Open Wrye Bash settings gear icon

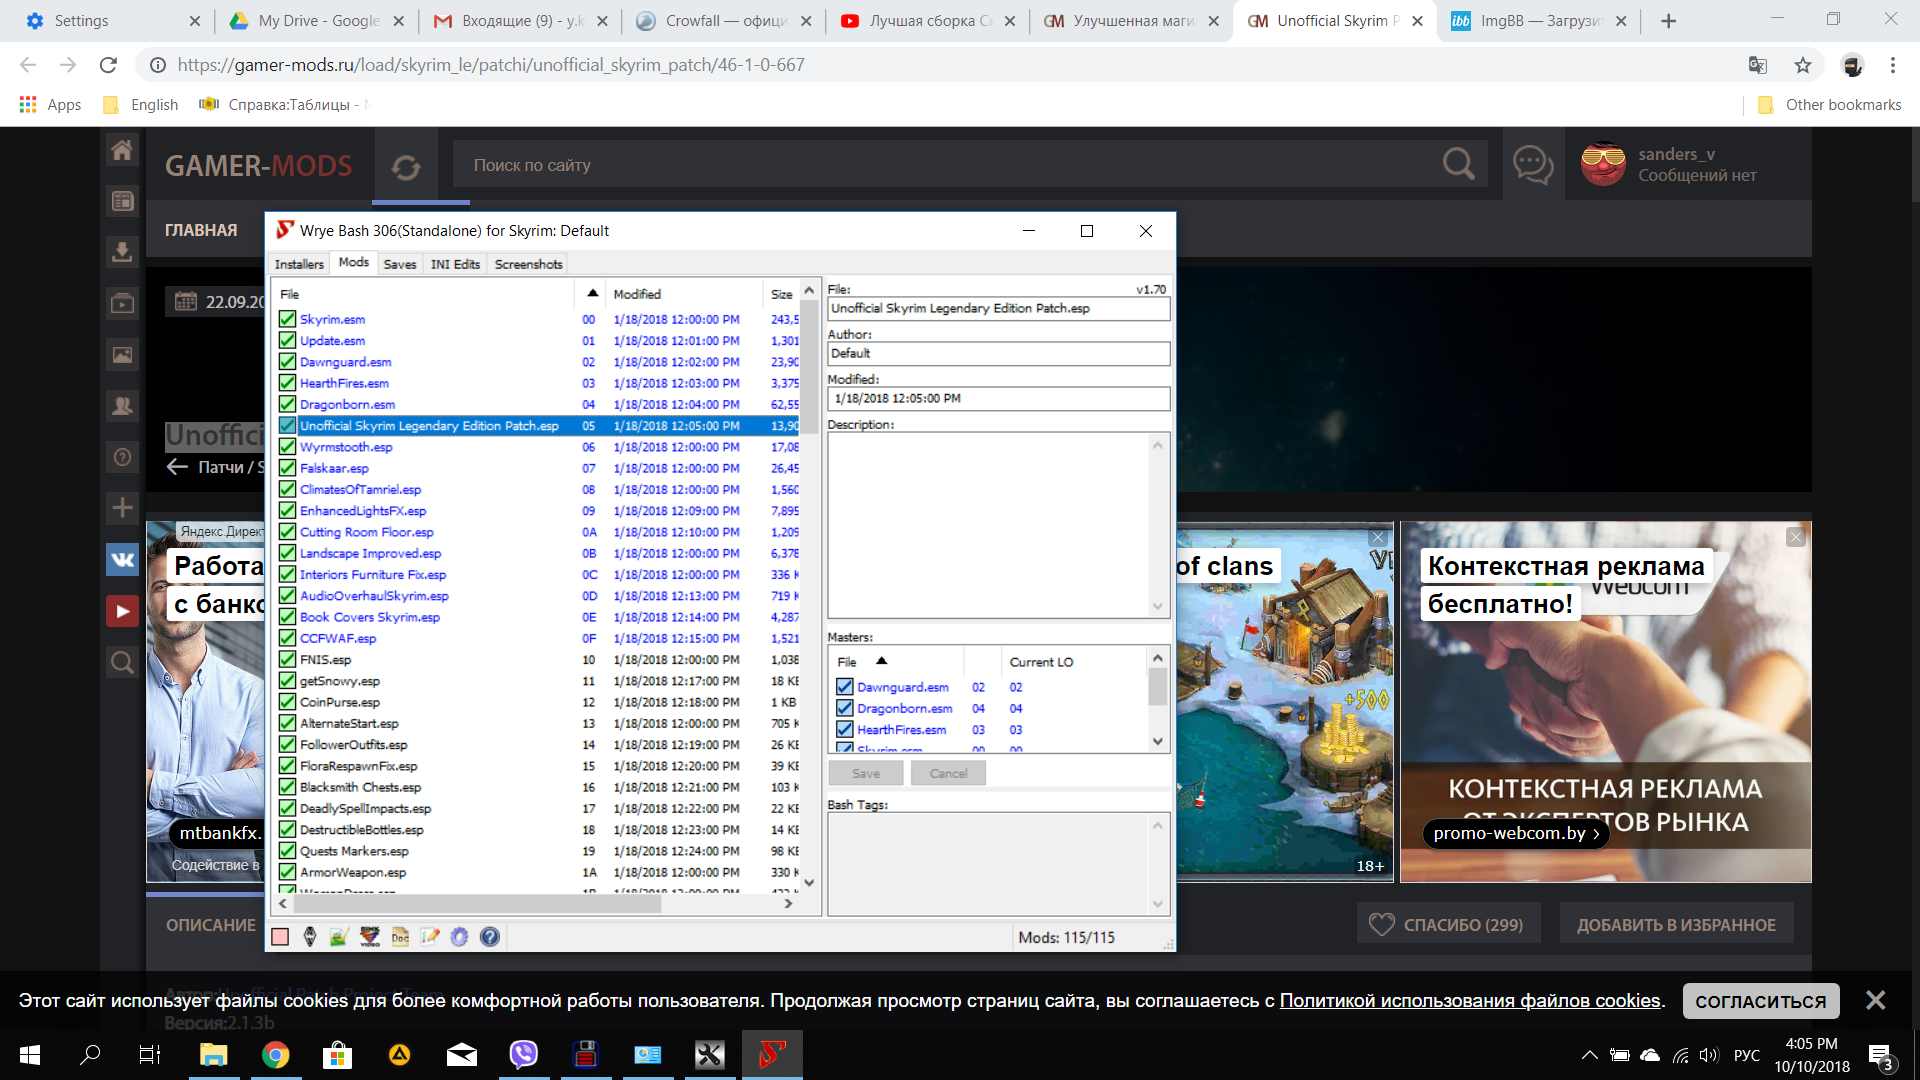tap(460, 937)
